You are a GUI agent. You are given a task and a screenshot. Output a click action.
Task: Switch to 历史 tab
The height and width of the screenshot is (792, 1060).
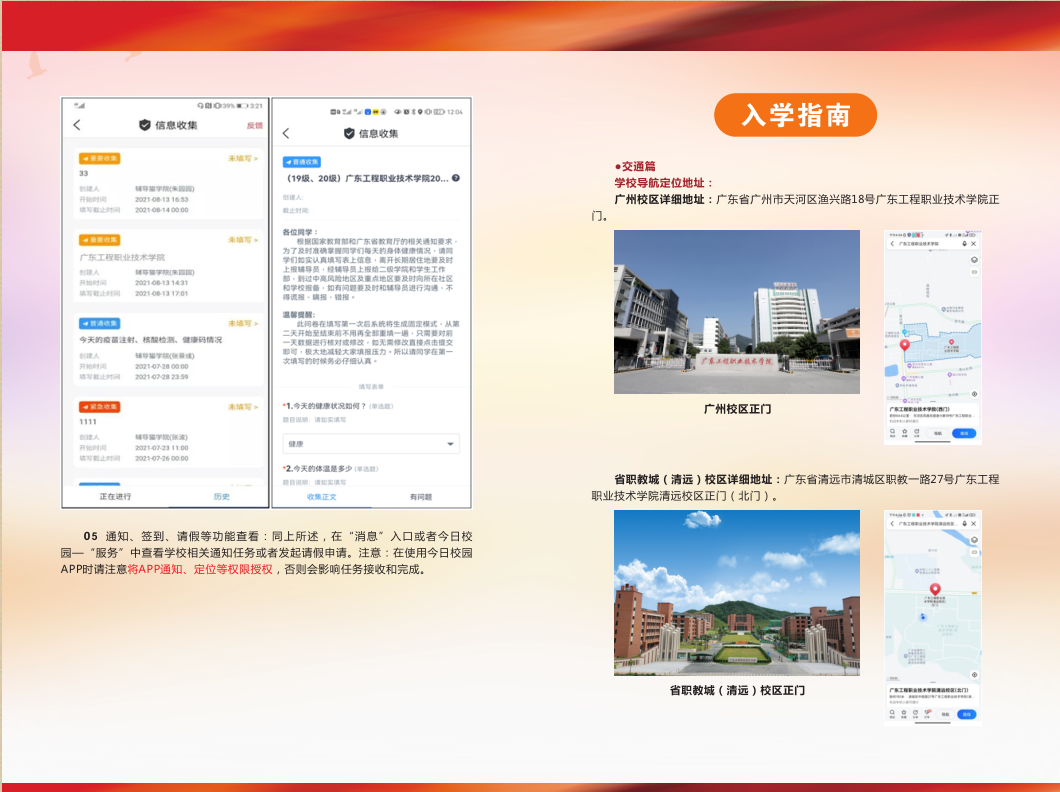[221, 496]
